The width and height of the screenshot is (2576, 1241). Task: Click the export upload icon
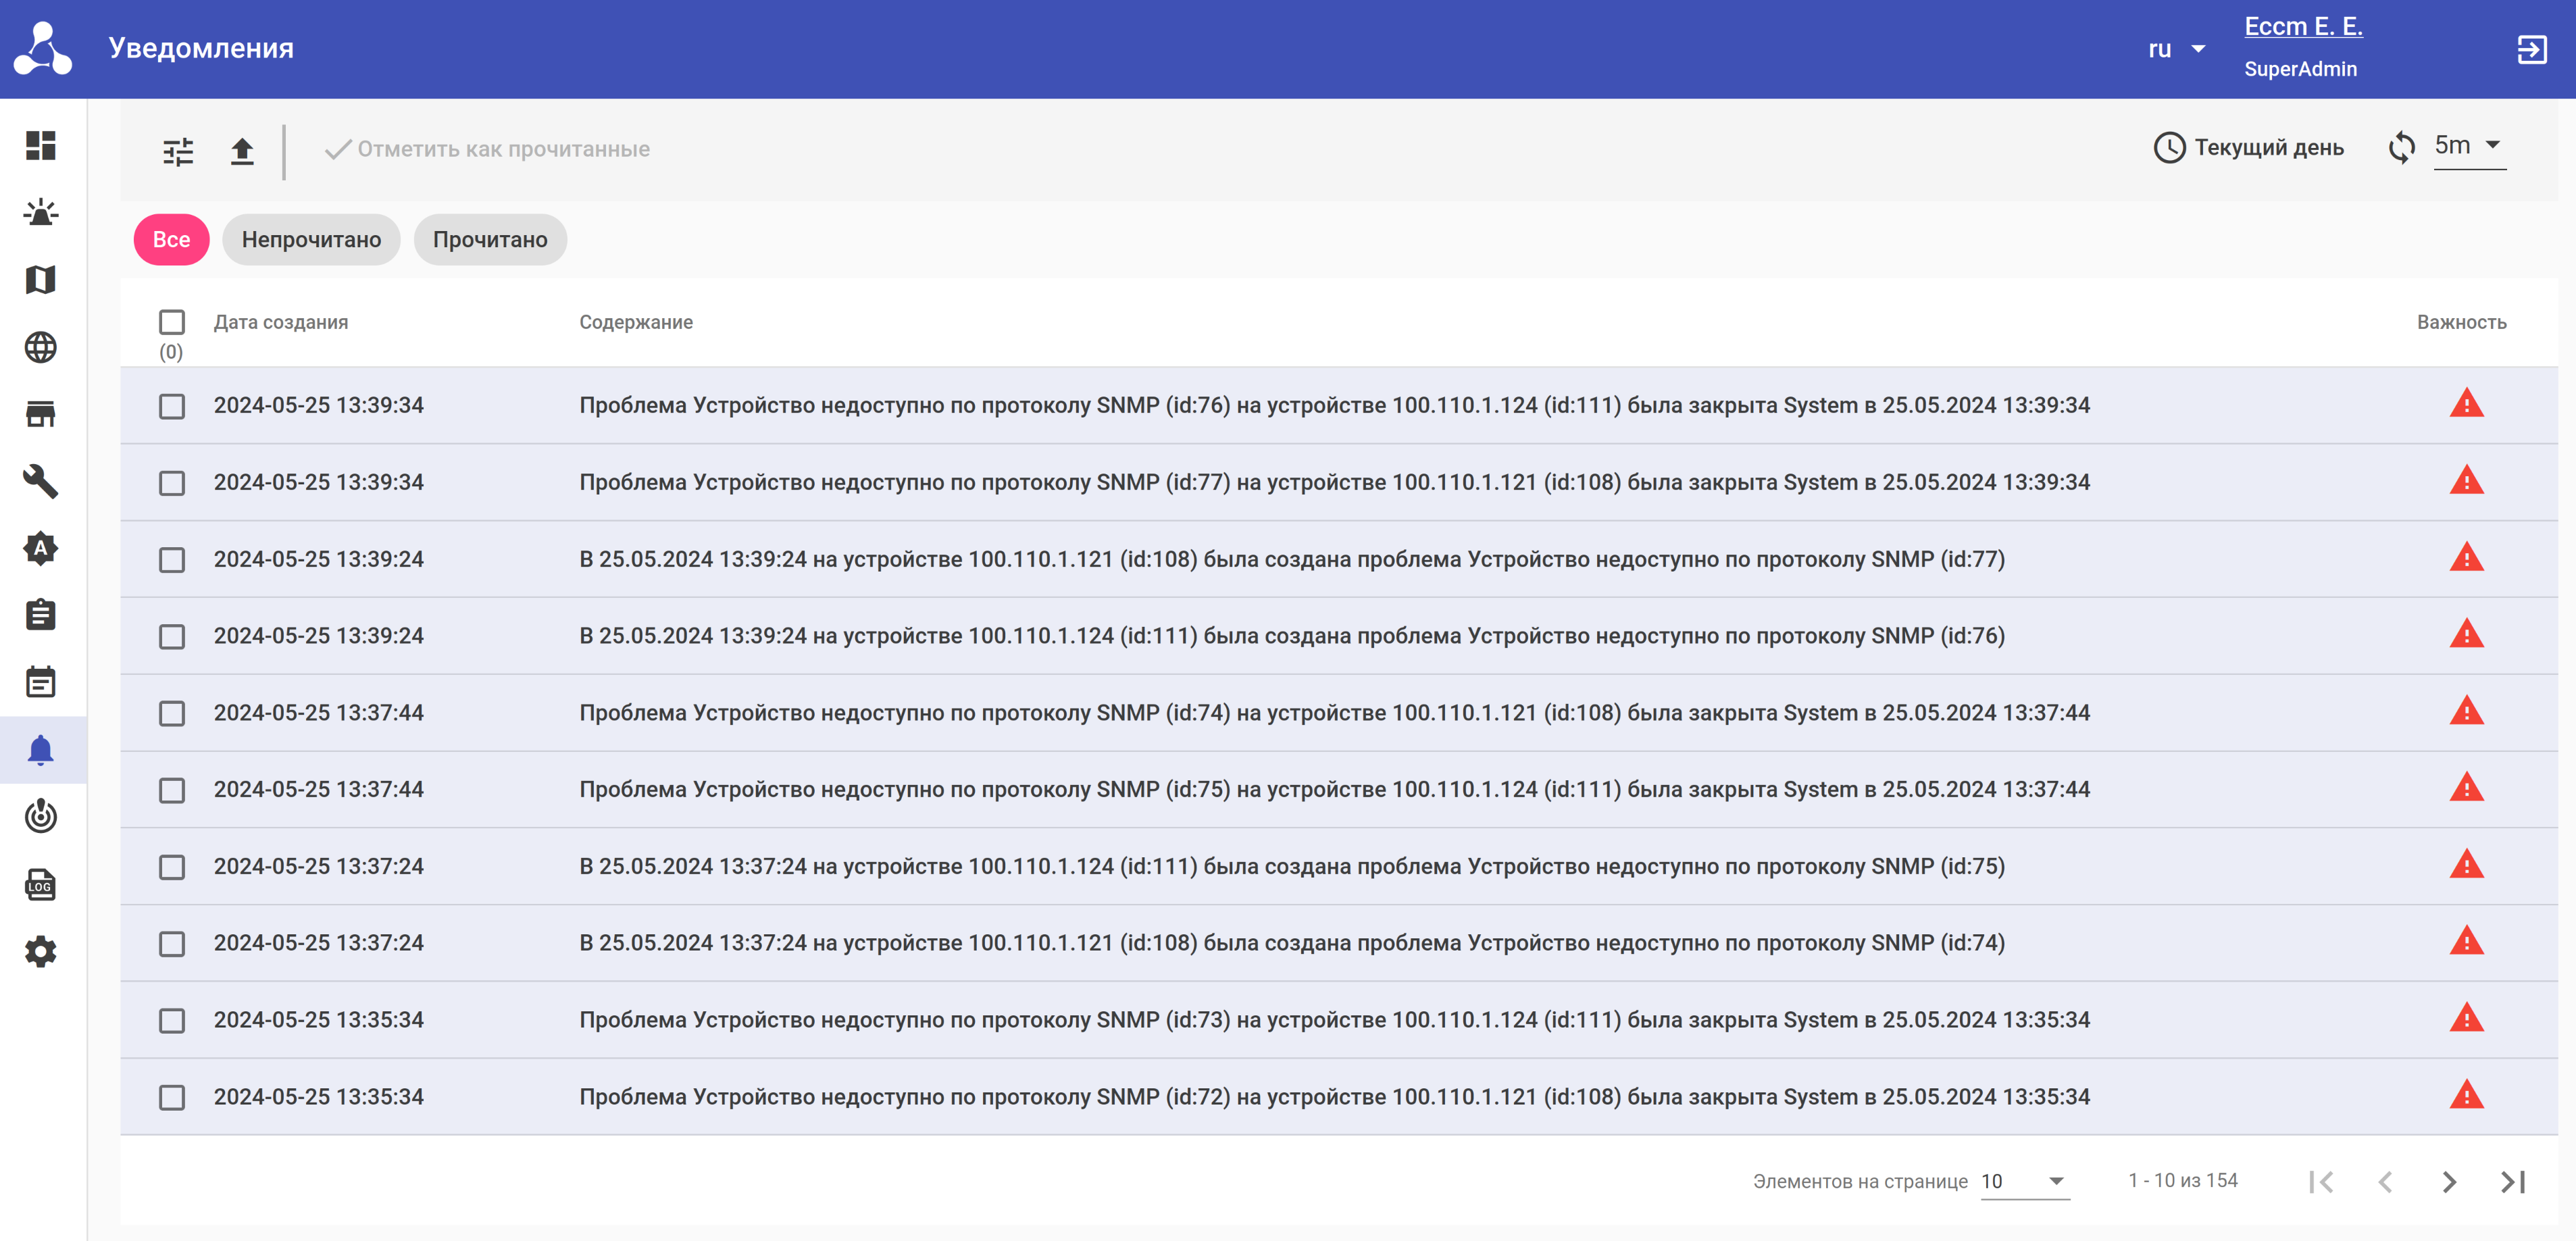click(x=242, y=151)
